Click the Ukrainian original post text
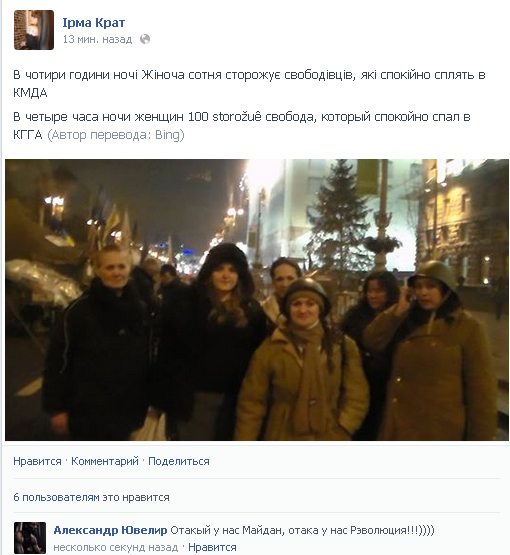Screen dimensions: 510x555 tap(249, 84)
